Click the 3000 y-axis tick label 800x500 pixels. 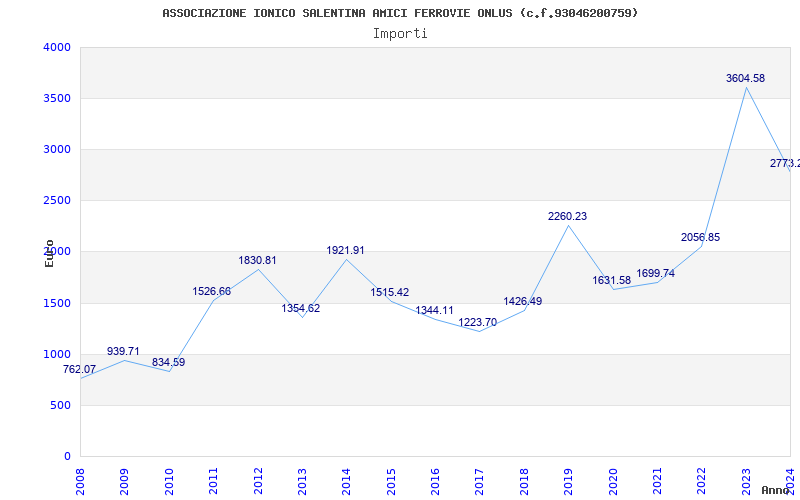(x=57, y=149)
